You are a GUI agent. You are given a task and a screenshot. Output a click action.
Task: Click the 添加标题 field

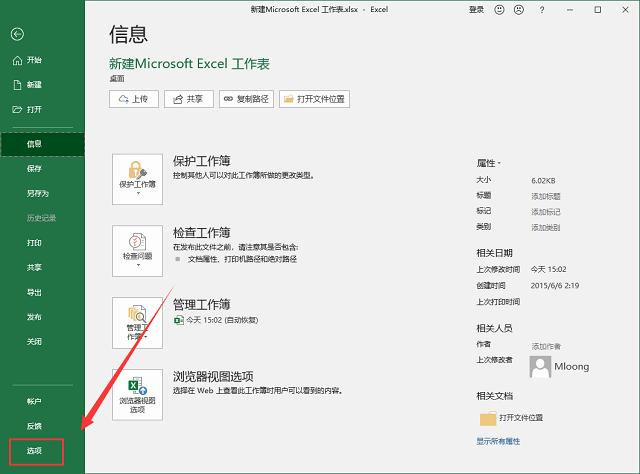point(546,196)
